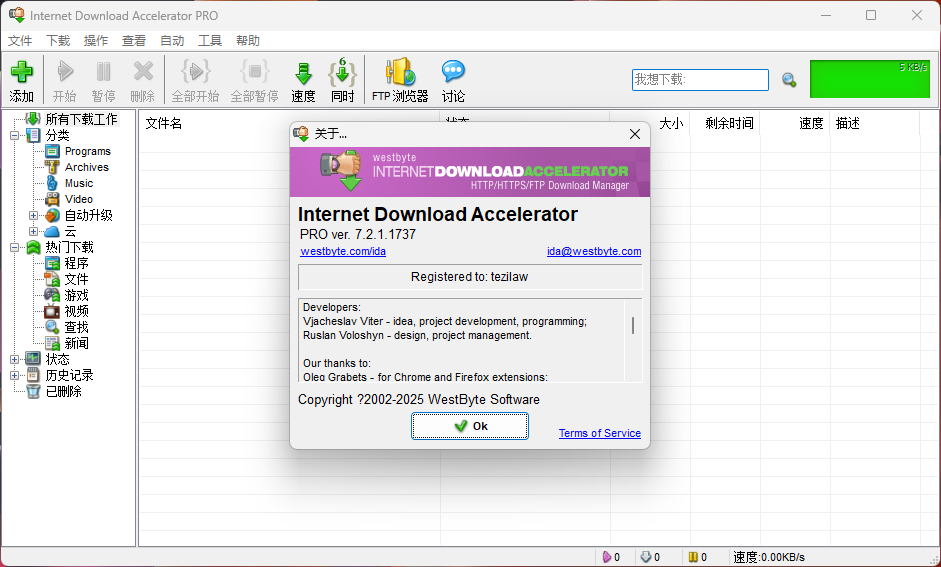Select the Video category icon

pyautogui.click(x=53, y=199)
